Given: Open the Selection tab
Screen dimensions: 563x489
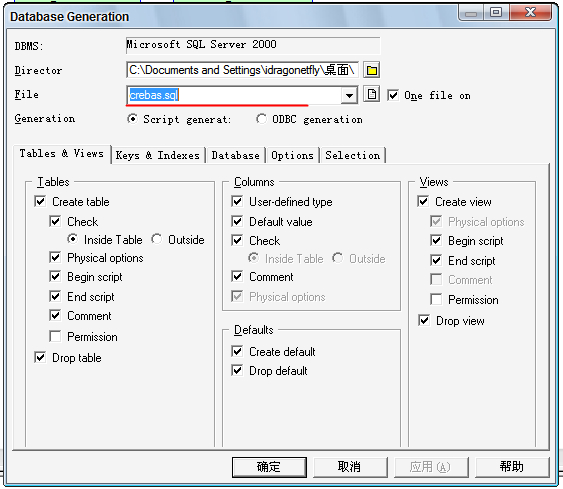Looking at the screenshot, I should tap(353, 155).
